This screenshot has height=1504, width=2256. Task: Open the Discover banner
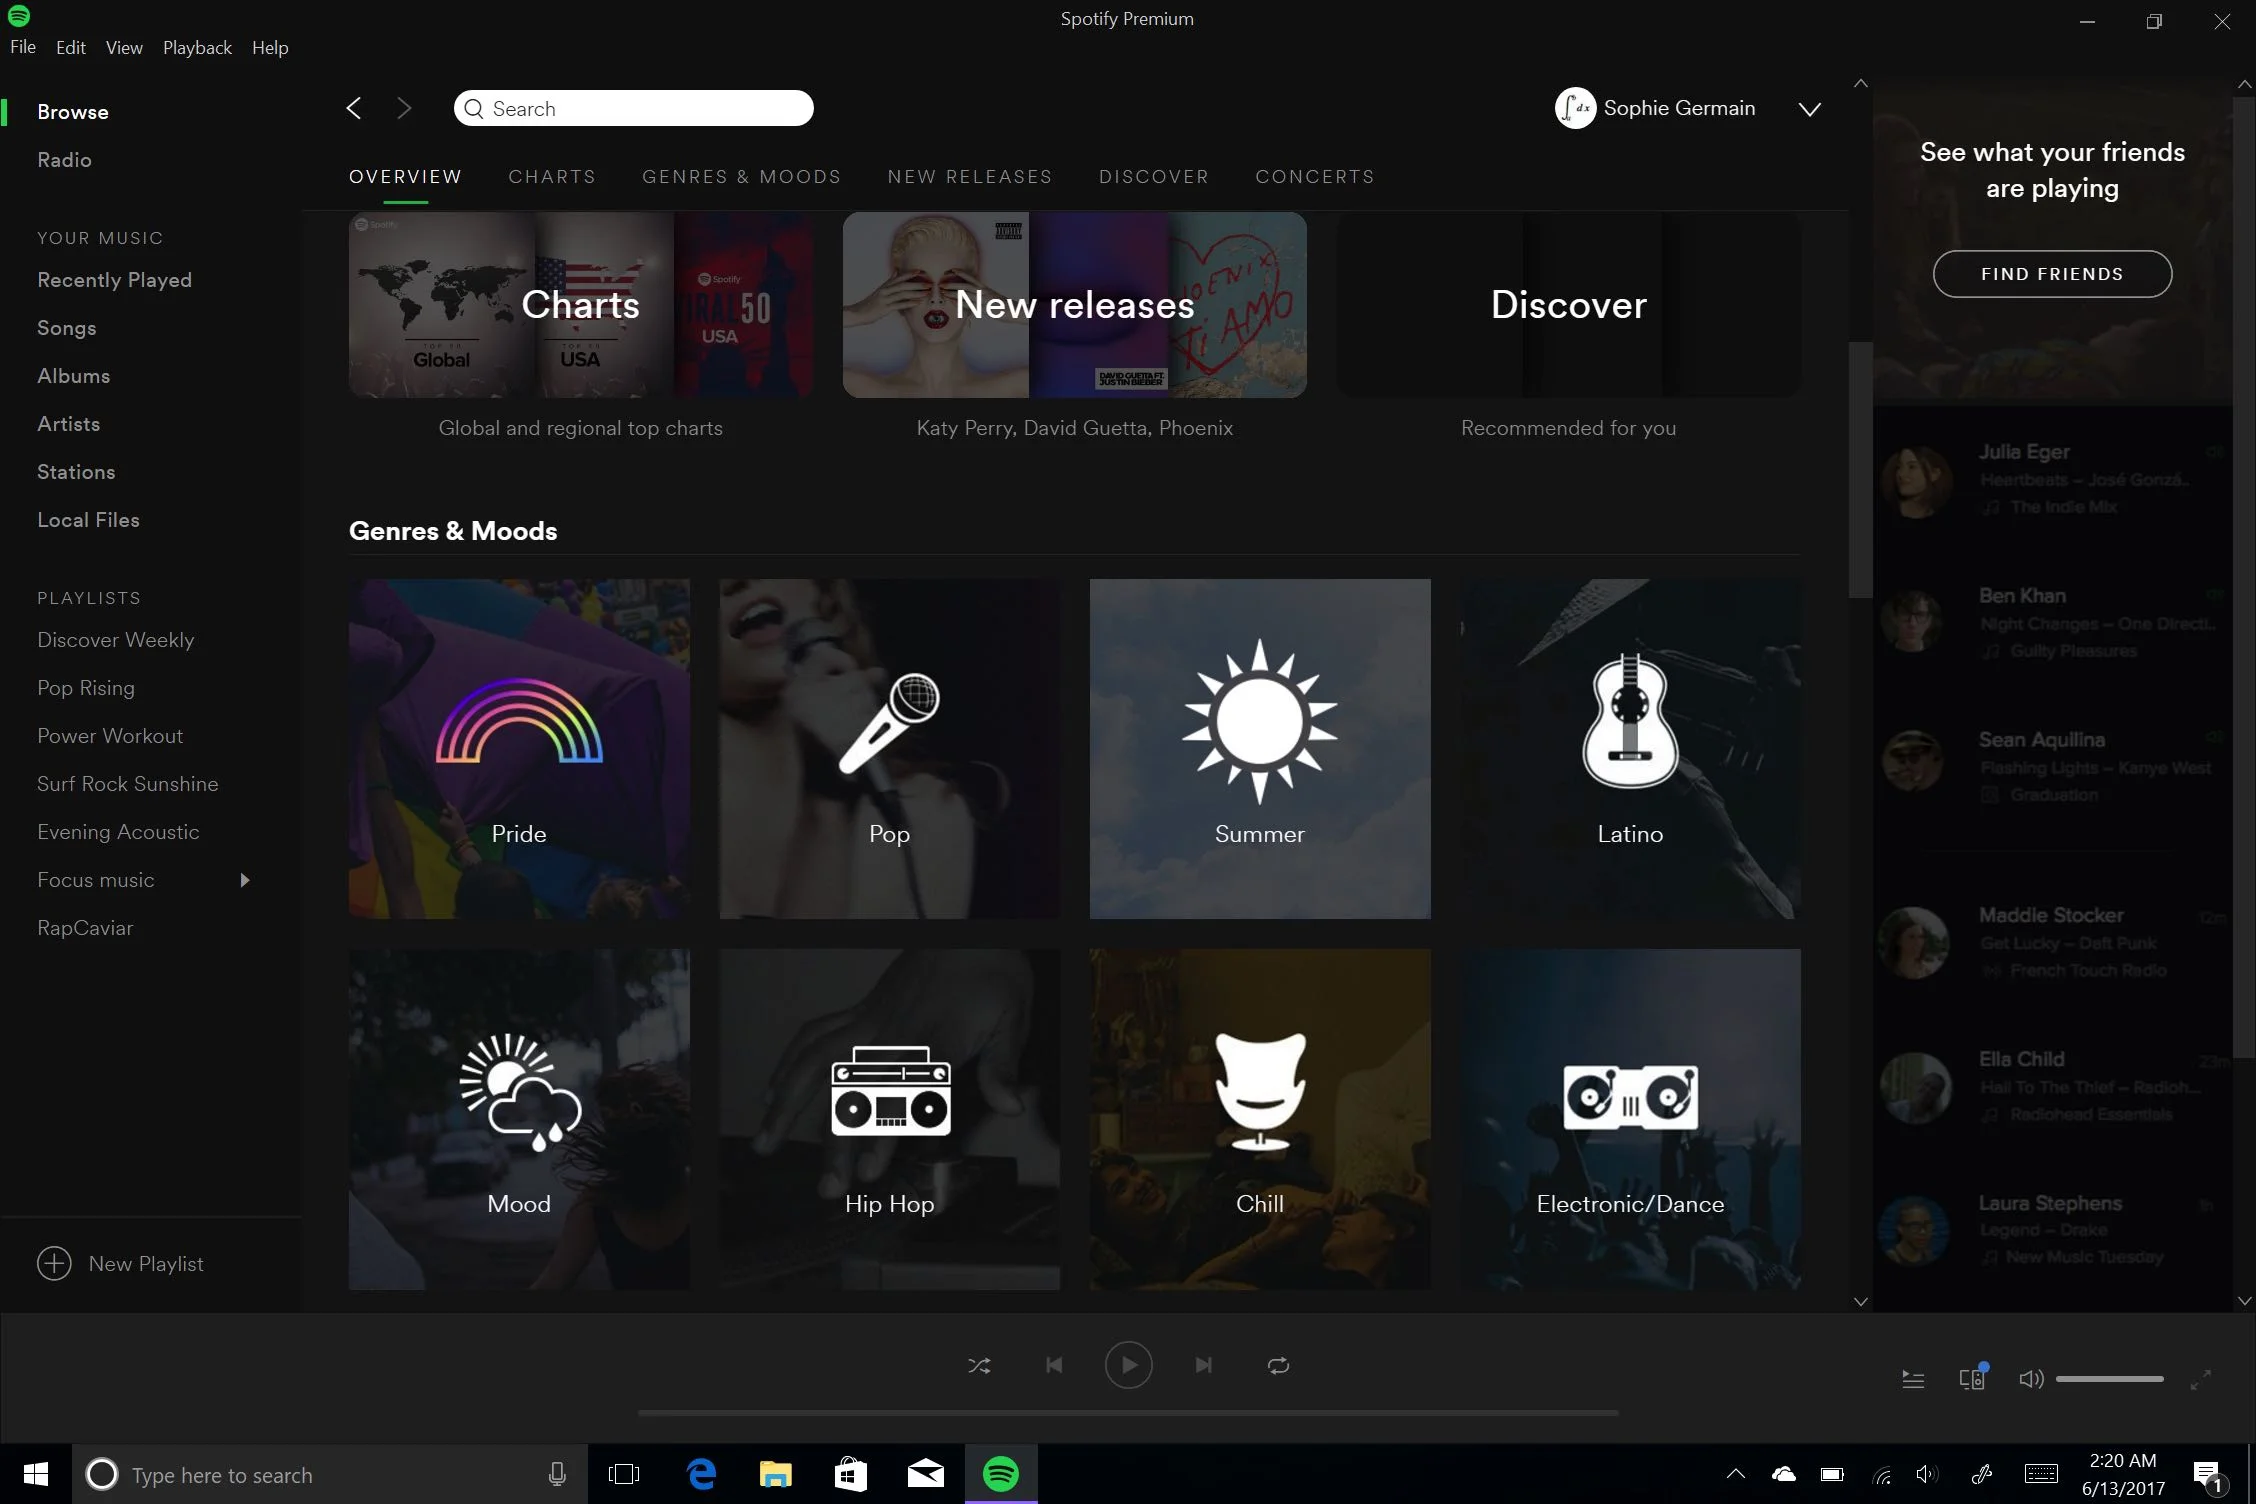(x=1569, y=305)
